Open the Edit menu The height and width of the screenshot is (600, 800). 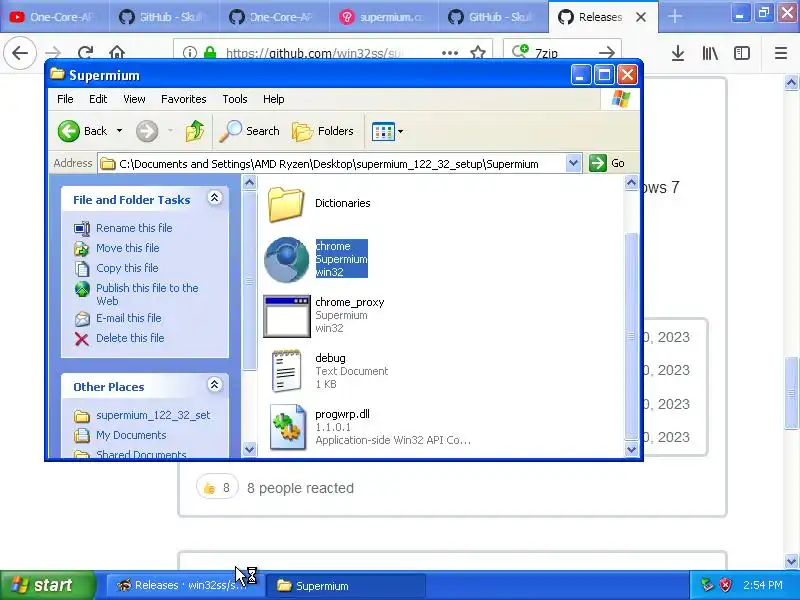click(98, 99)
